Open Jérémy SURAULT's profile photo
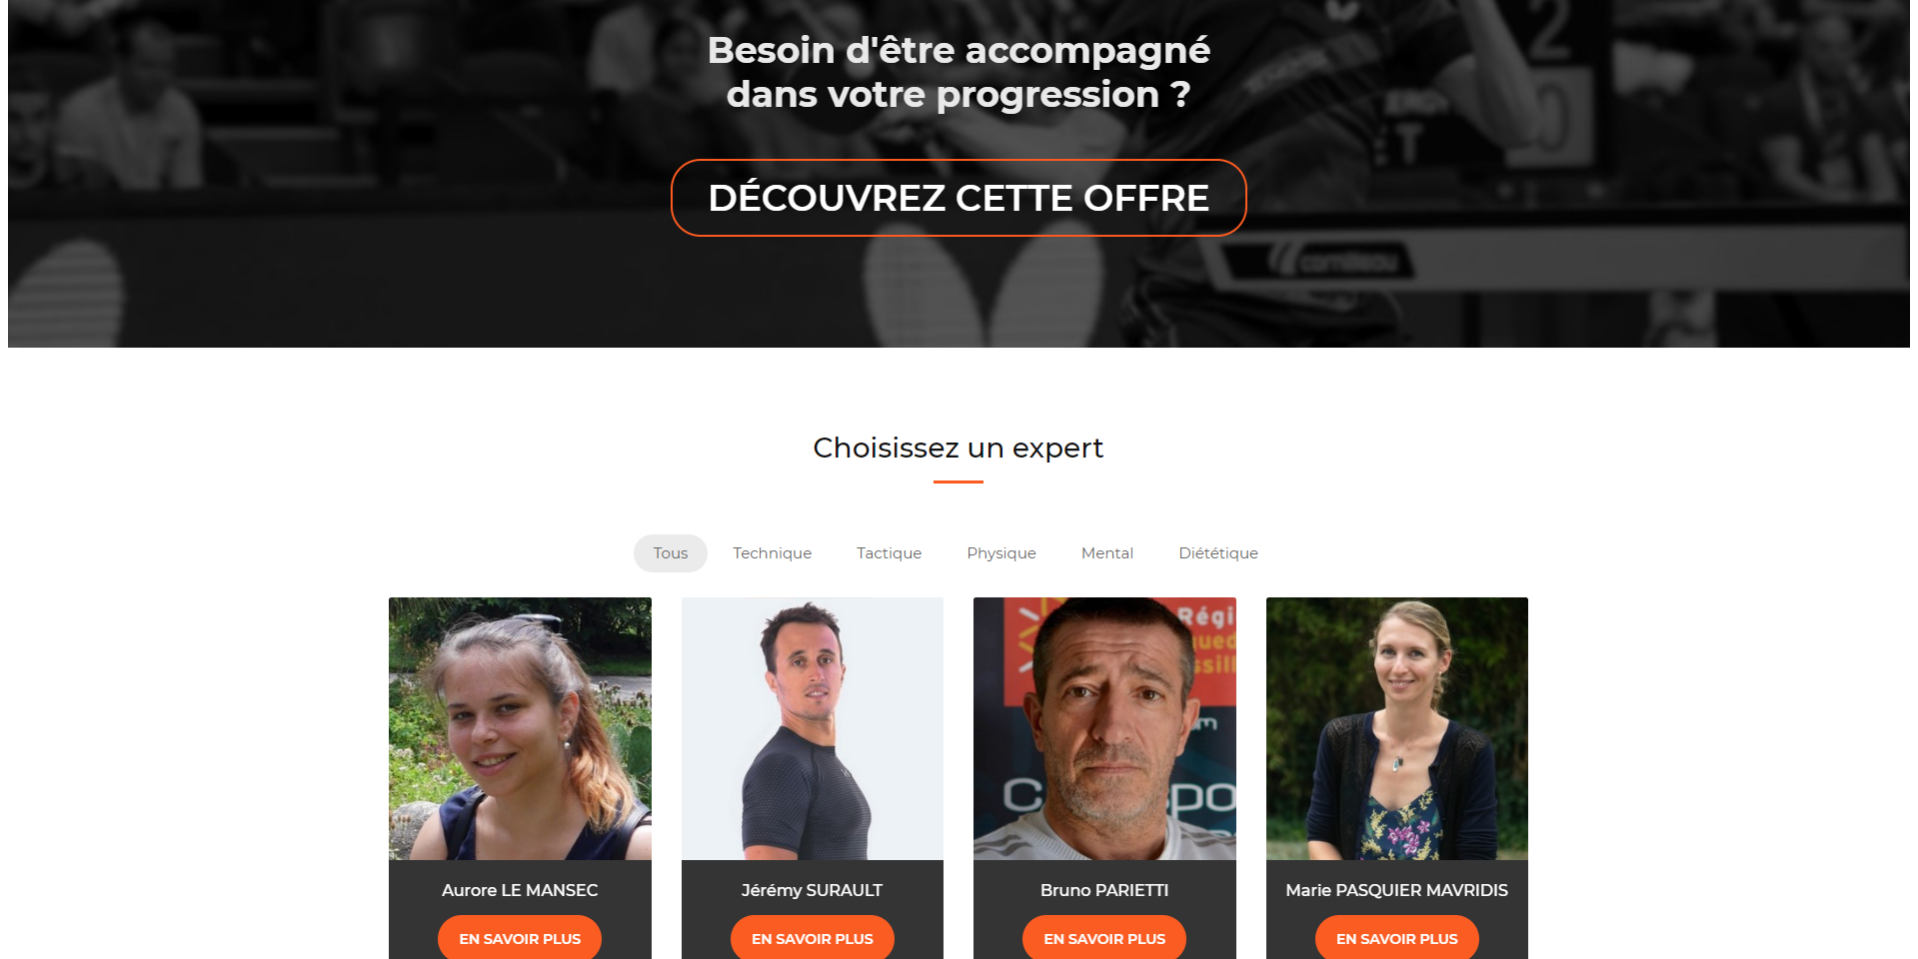 812,729
